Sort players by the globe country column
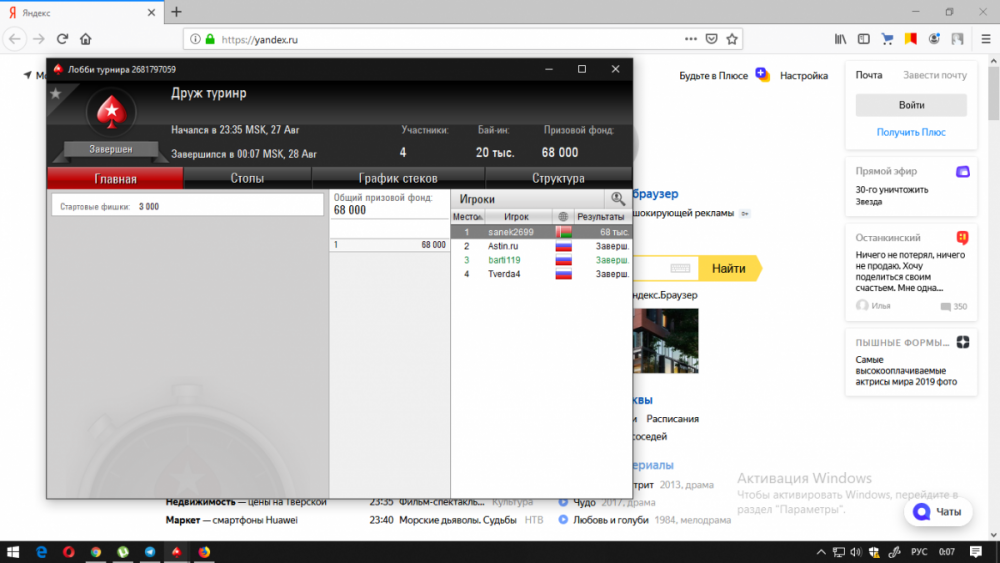 click(x=563, y=217)
